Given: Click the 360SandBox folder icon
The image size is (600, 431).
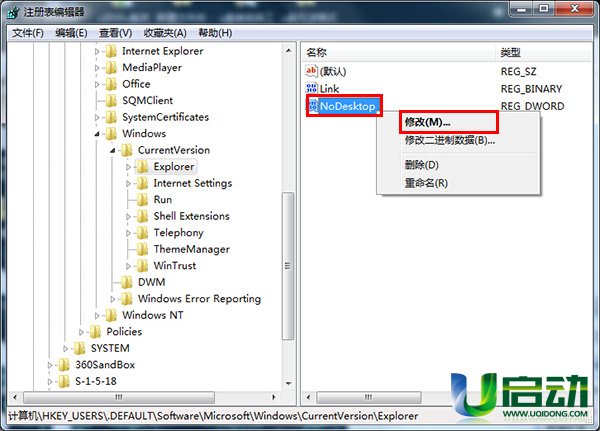Looking at the screenshot, I should coord(64,364).
